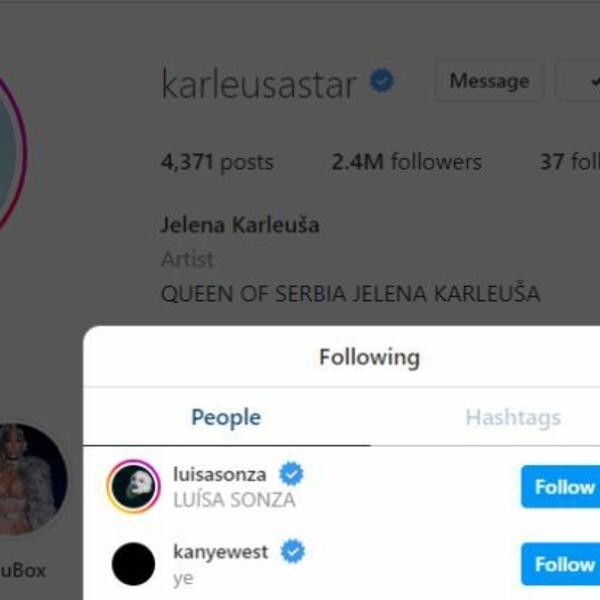View karleusastar's profile picture story
The image size is (600, 600).
tap(11, 153)
